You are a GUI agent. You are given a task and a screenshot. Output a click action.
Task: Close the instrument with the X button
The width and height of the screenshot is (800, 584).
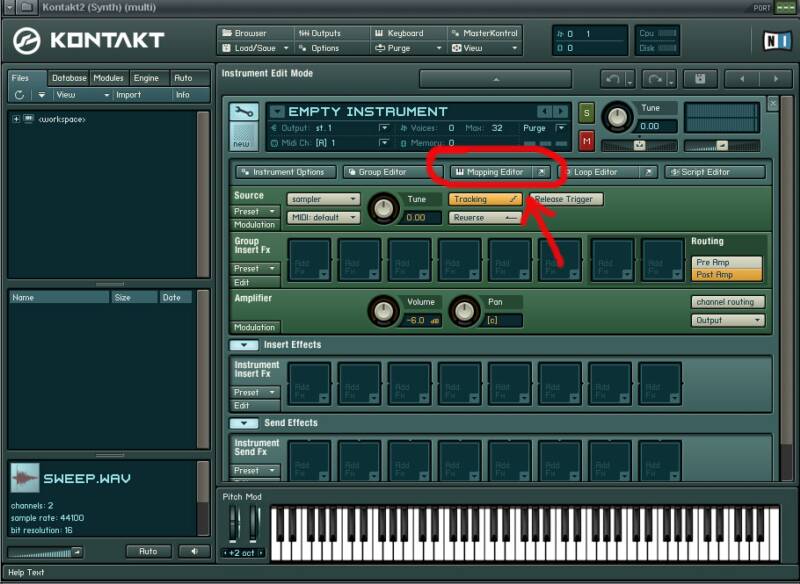click(x=773, y=104)
